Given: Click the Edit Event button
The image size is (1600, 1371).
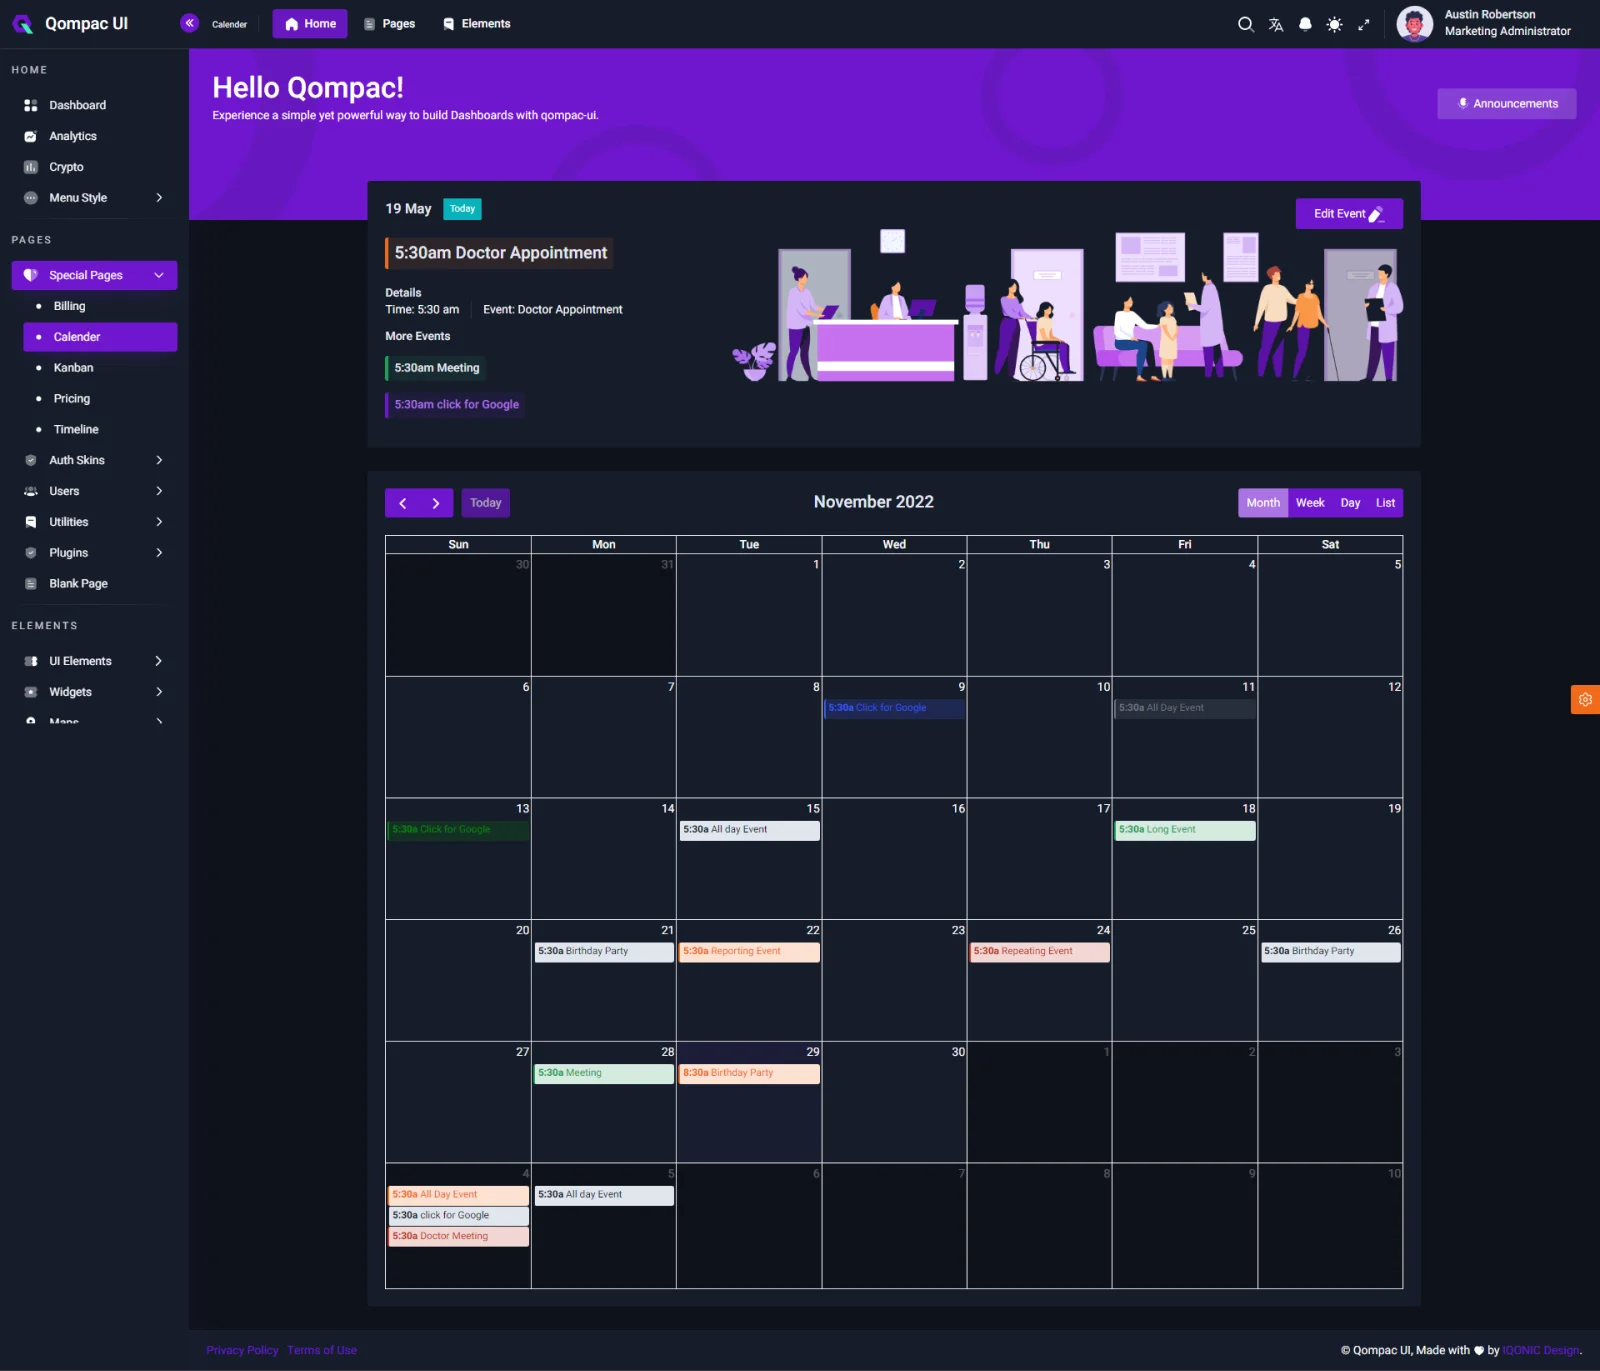Looking at the screenshot, I should tap(1348, 214).
